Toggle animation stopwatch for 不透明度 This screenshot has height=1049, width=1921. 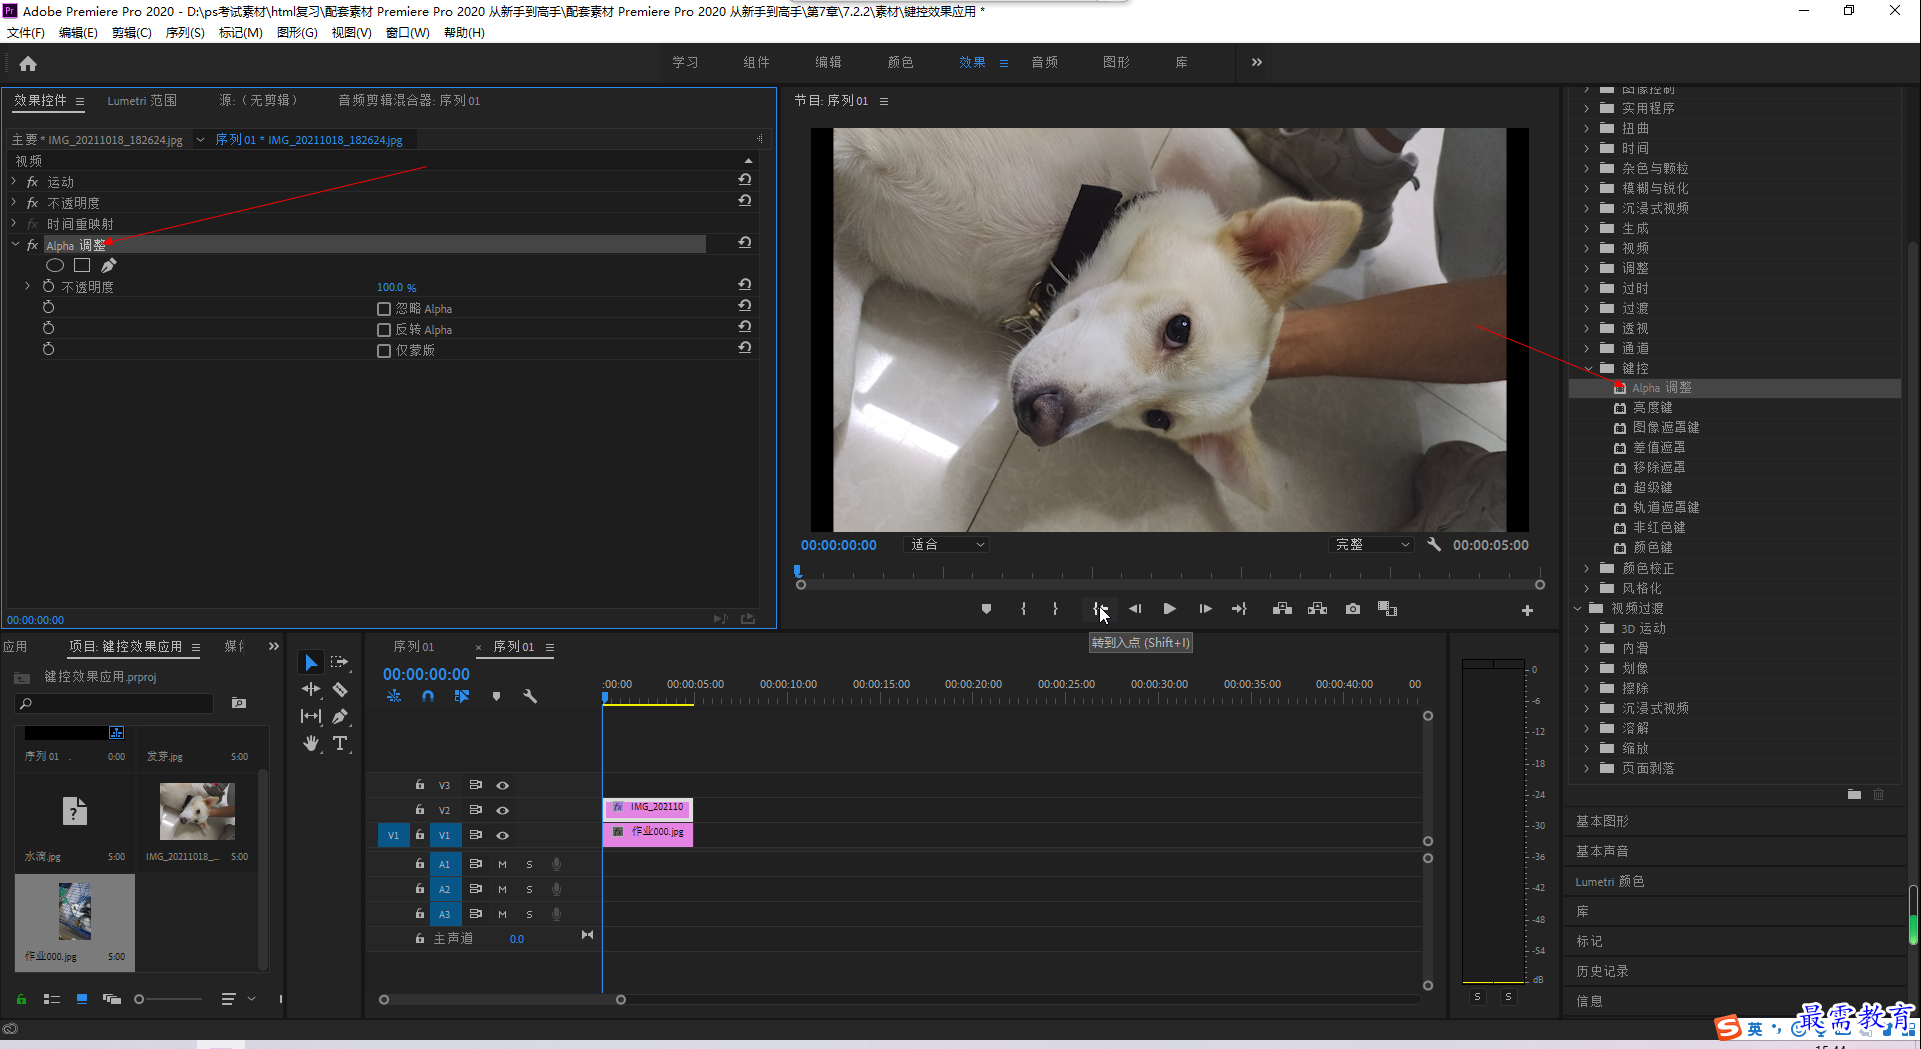tap(48, 287)
